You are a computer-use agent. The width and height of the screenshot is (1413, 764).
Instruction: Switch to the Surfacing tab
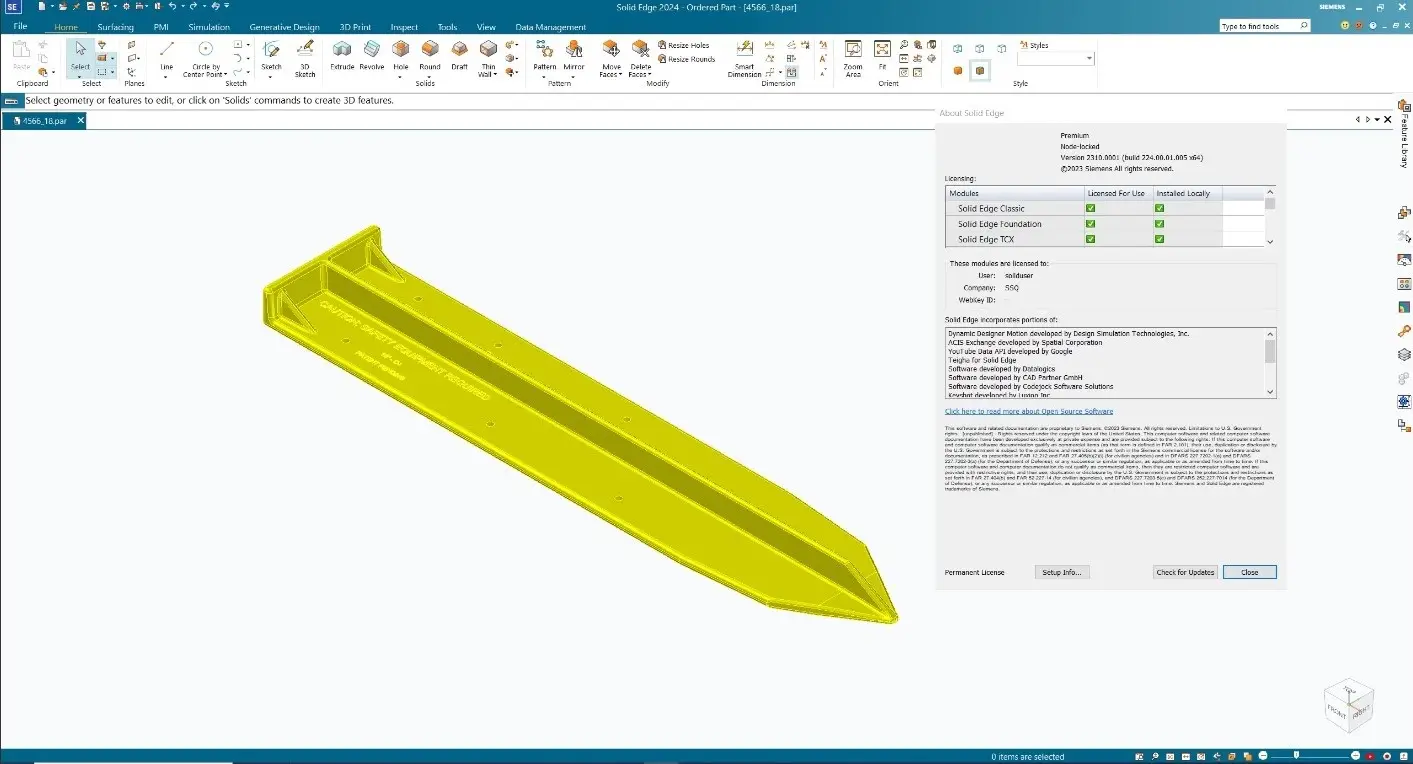116,27
